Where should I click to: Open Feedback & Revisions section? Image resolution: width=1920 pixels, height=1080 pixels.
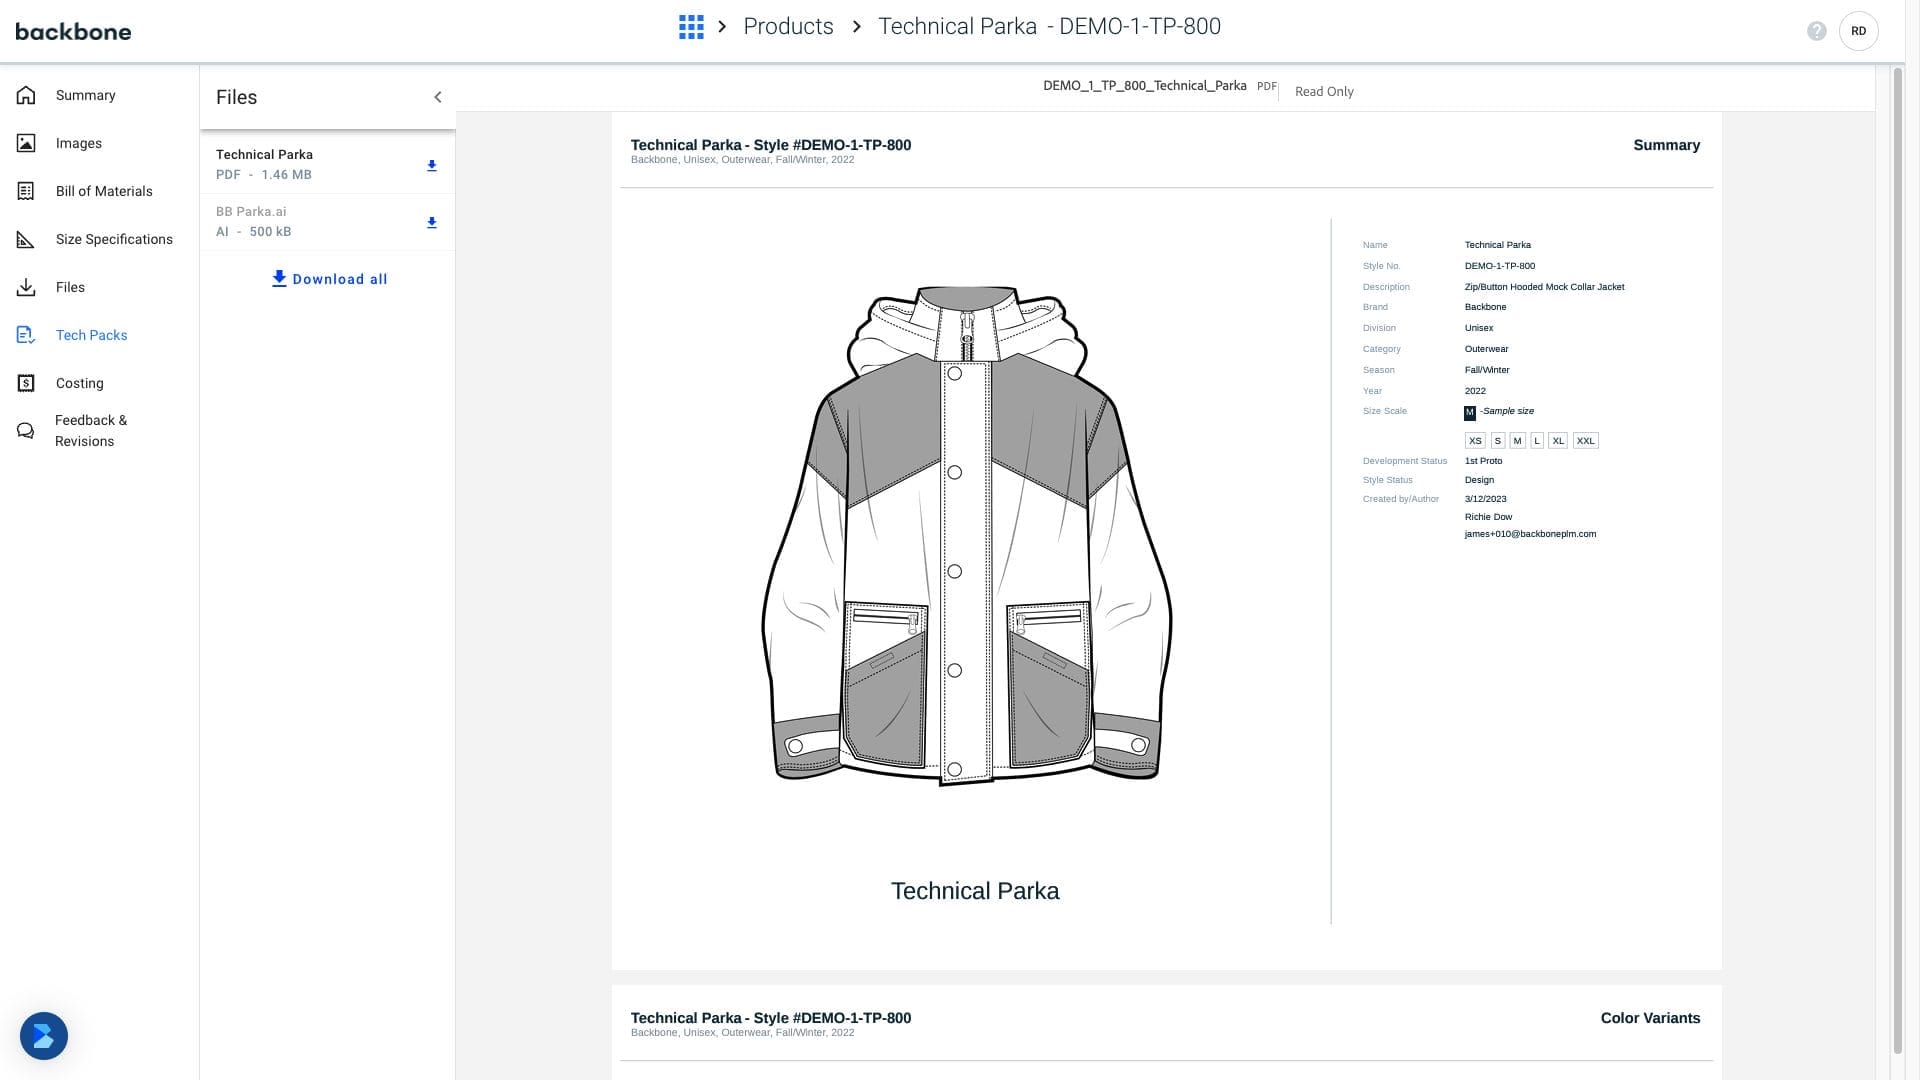(x=90, y=431)
